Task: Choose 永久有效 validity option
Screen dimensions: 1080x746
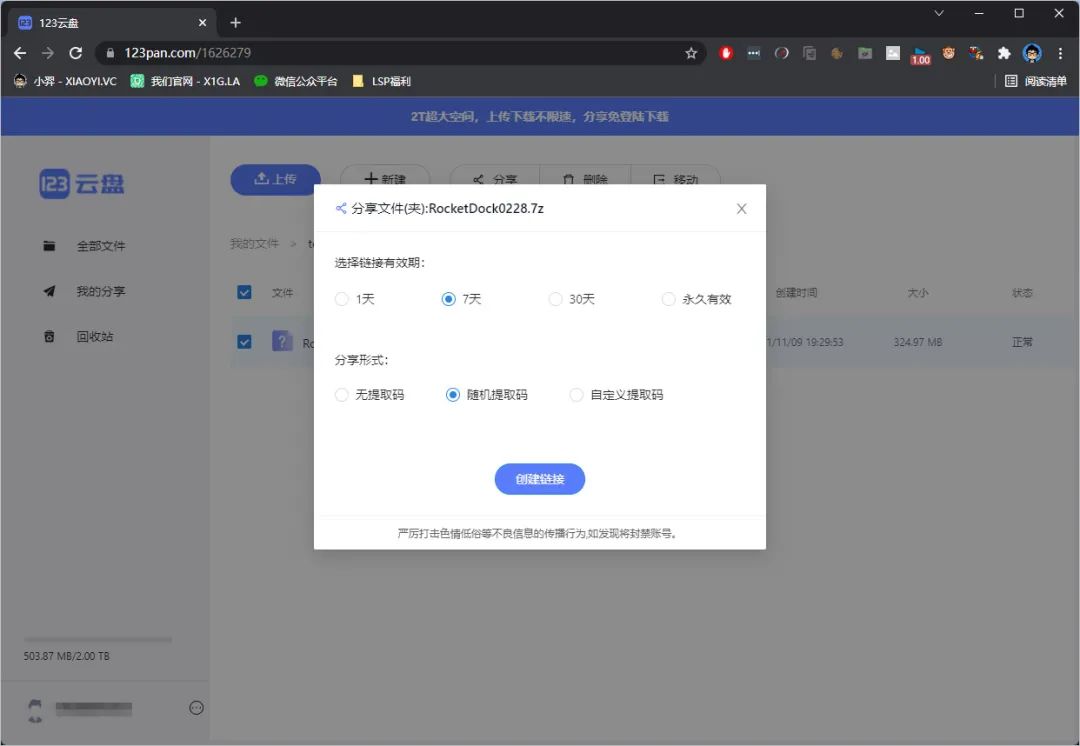Action: (668, 299)
